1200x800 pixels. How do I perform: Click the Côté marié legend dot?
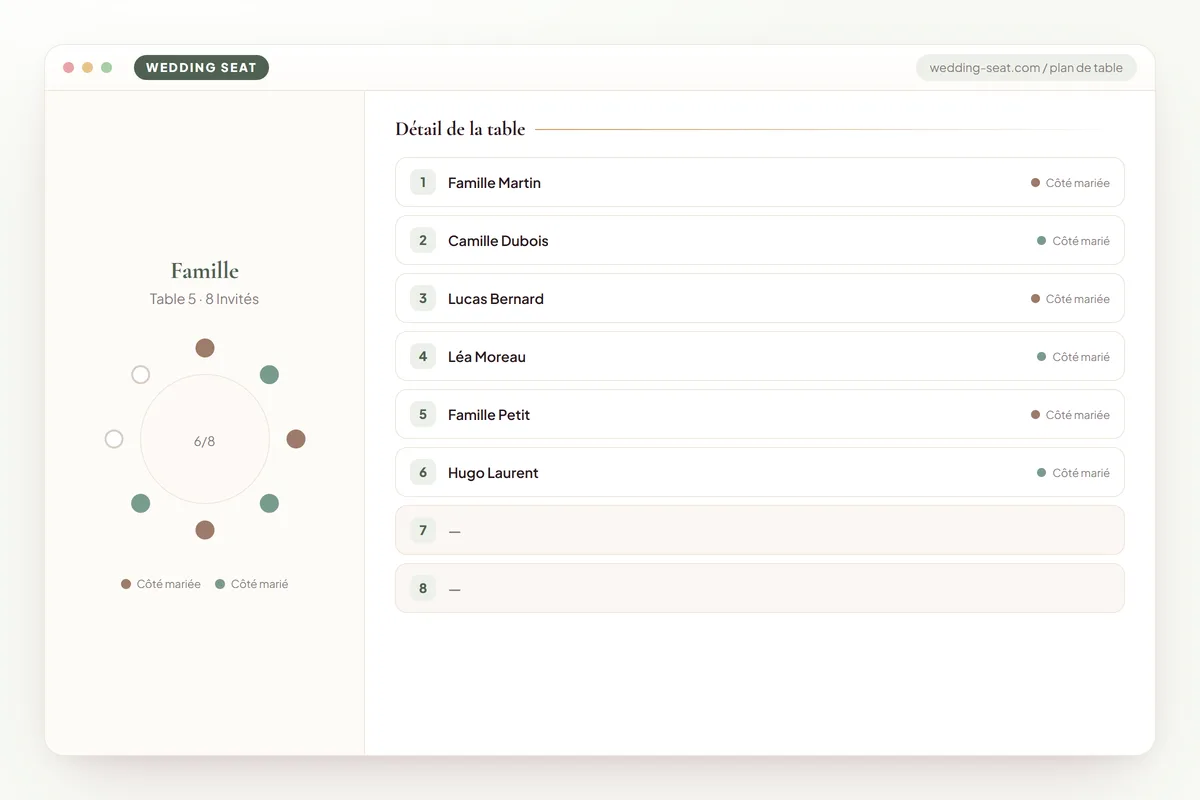coord(220,584)
